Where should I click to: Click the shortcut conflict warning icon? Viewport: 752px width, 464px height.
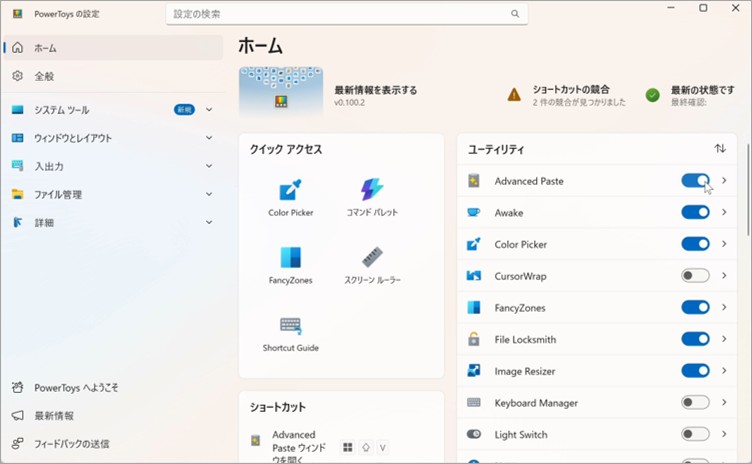pos(514,95)
